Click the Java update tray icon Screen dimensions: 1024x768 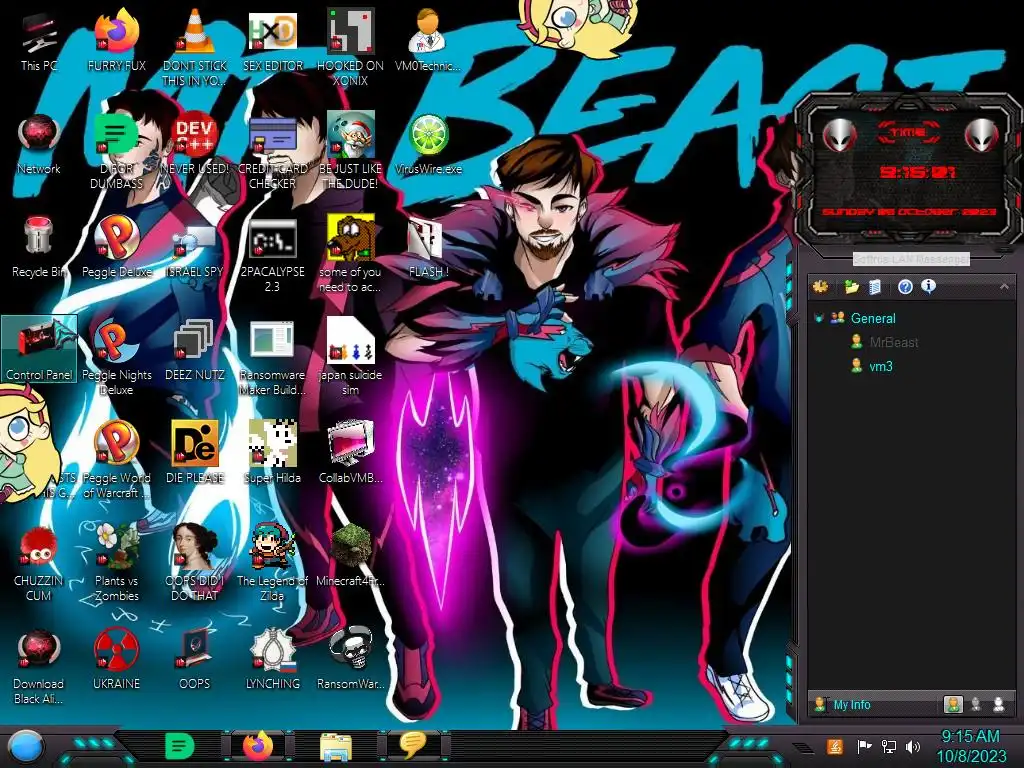pos(834,746)
